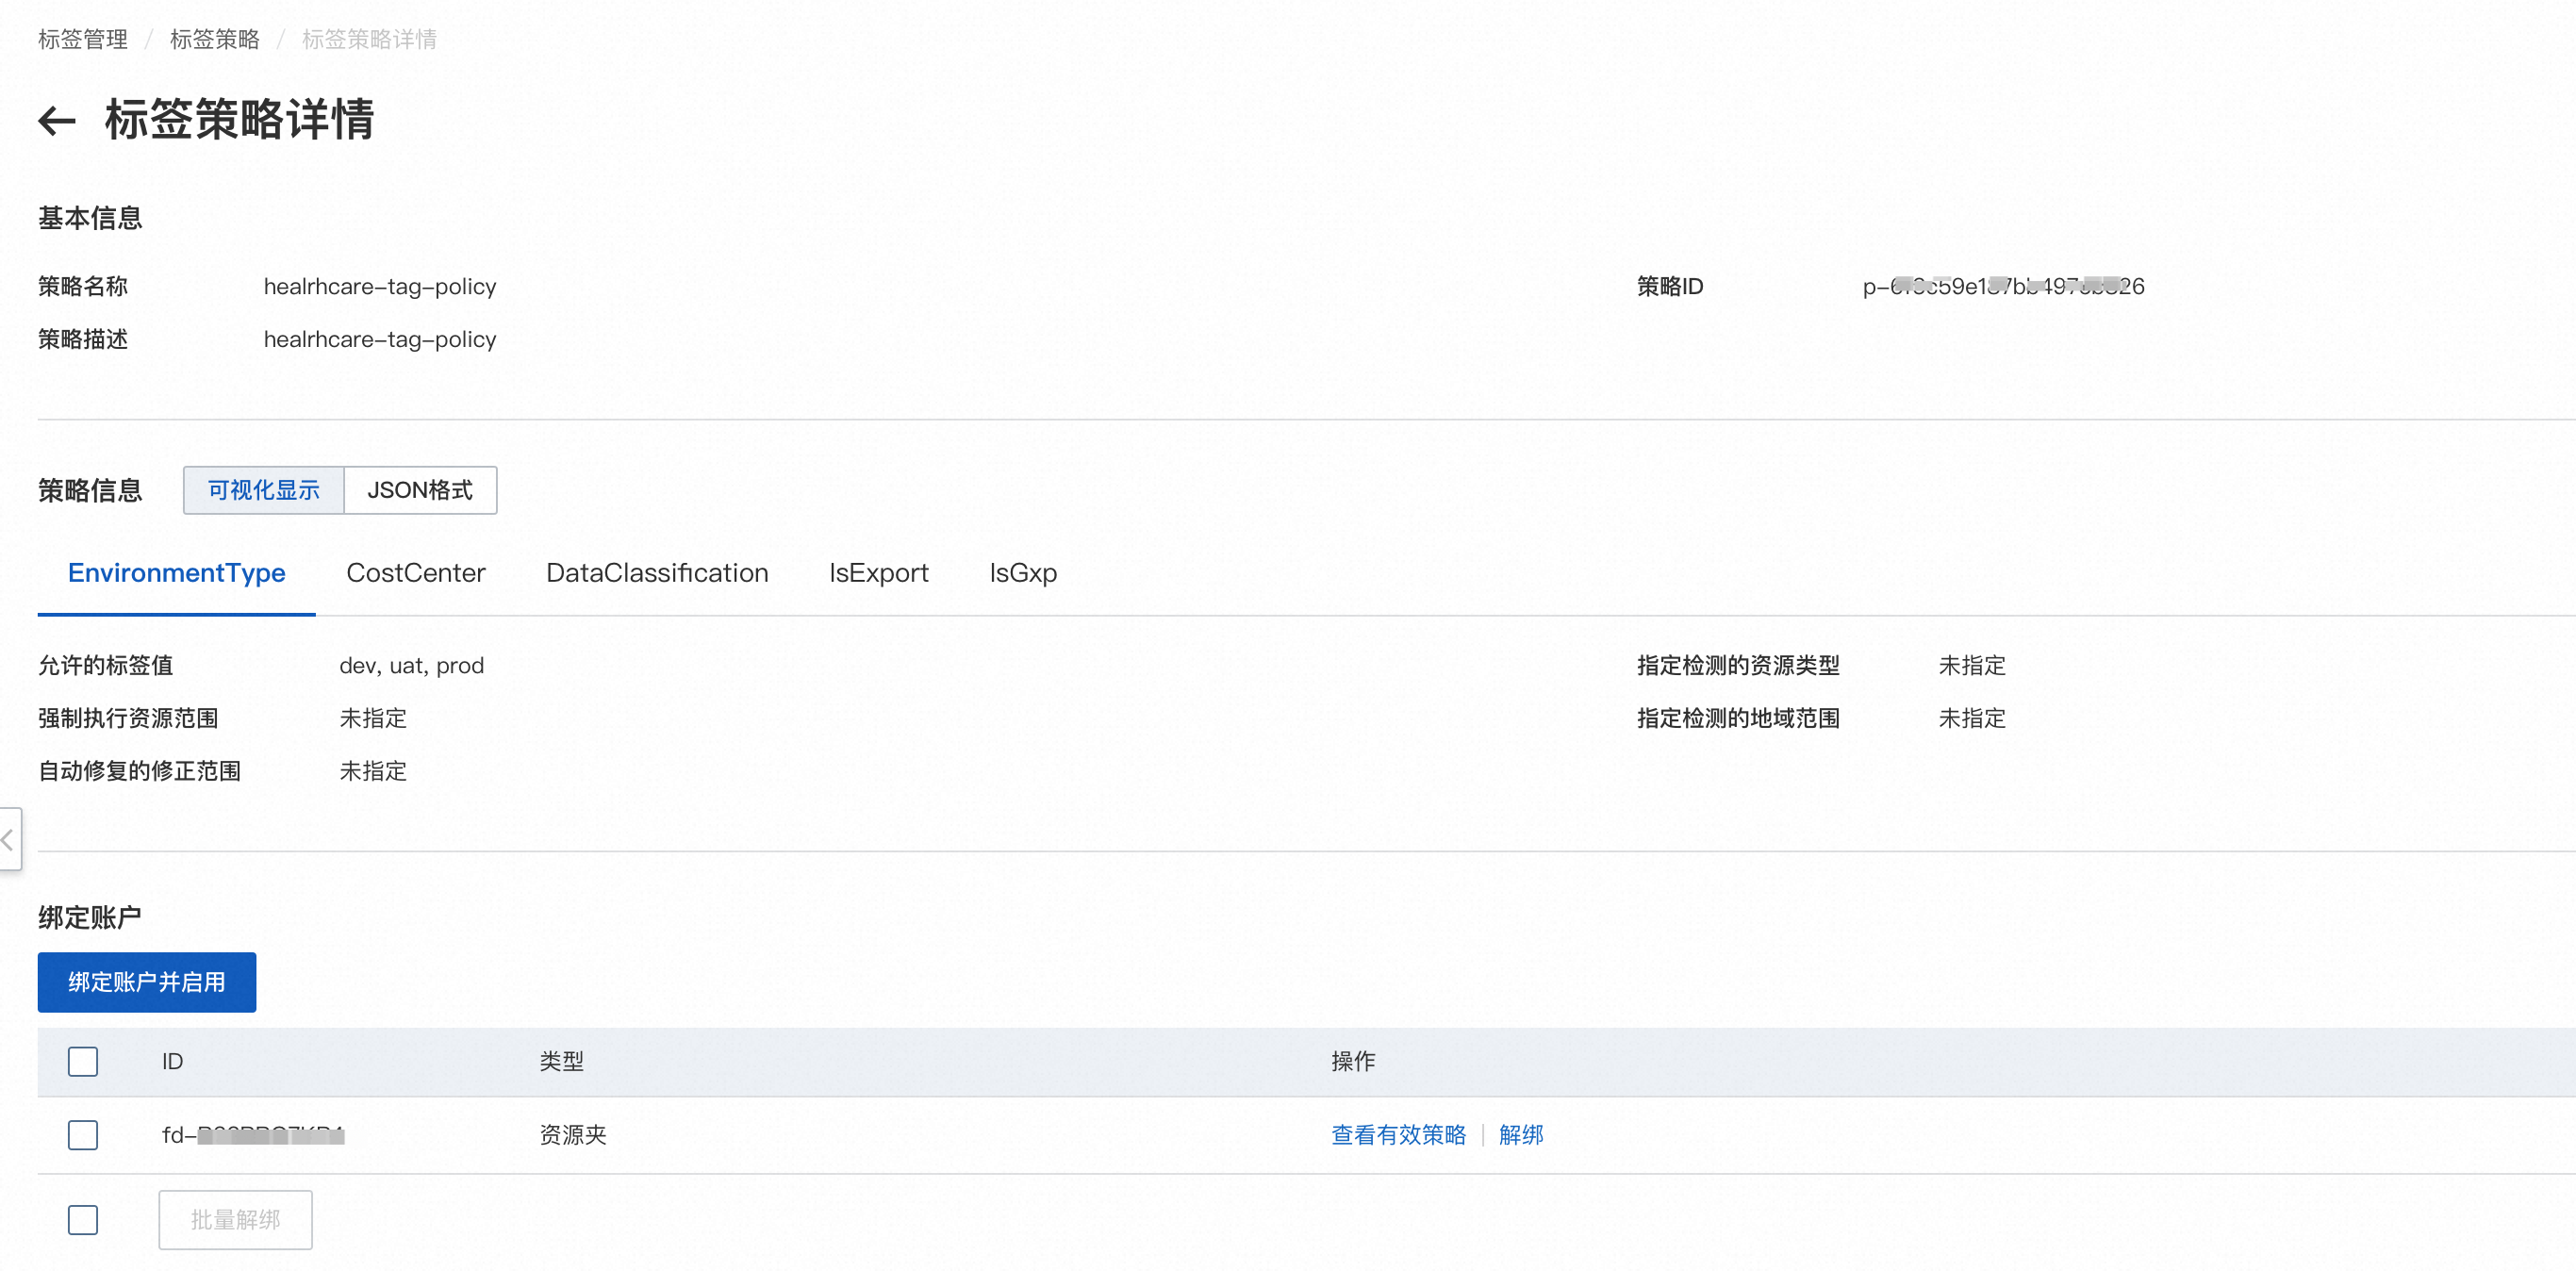Go to 标签策略 breadcrumb
Viewport: 2576px width, 1271px height.
pos(214,39)
